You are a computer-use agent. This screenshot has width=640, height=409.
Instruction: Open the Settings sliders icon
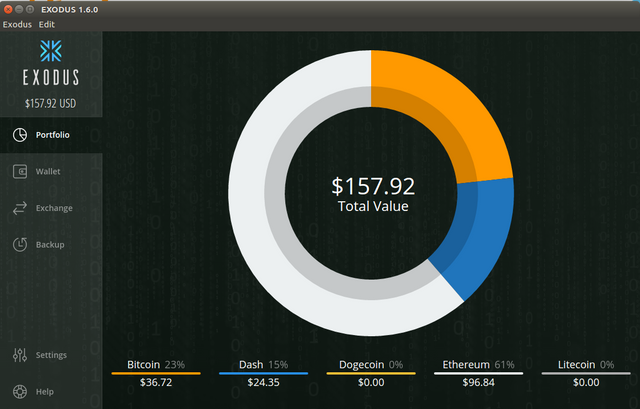20,355
